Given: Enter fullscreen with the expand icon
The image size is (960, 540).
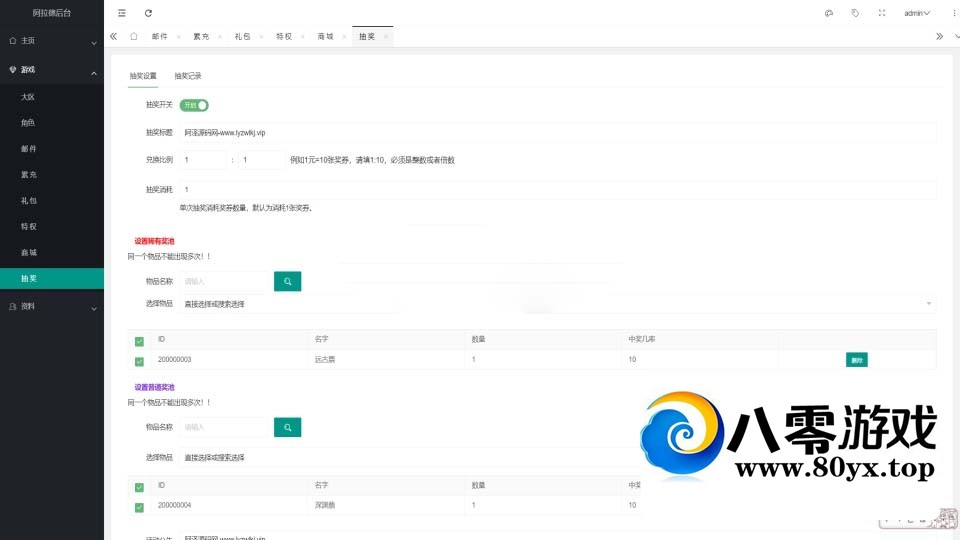Looking at the screenshot, I should click(882, 13).
